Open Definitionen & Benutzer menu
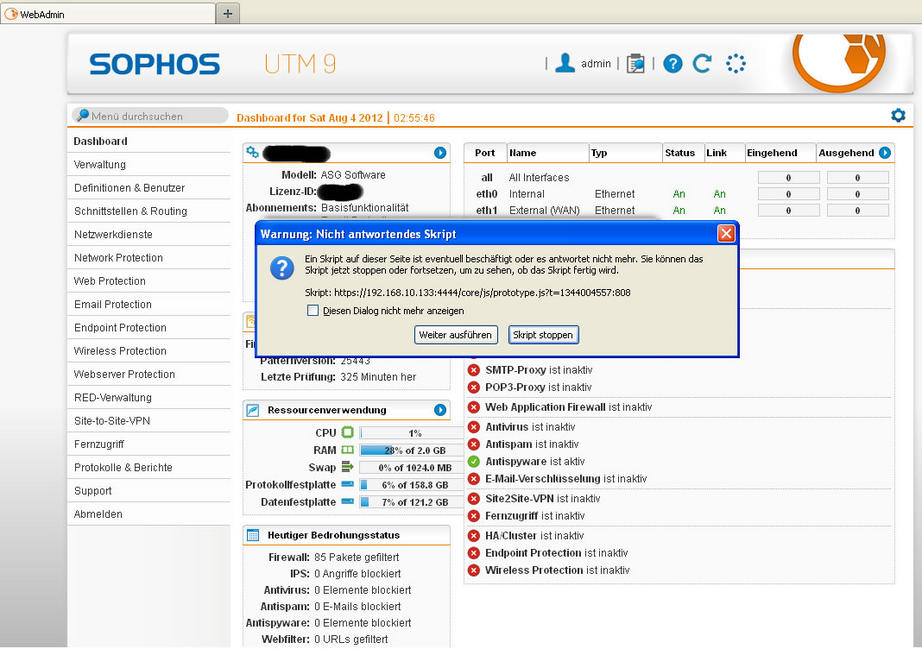The height and width of the screenshot is (649, 922). [149, 188]
